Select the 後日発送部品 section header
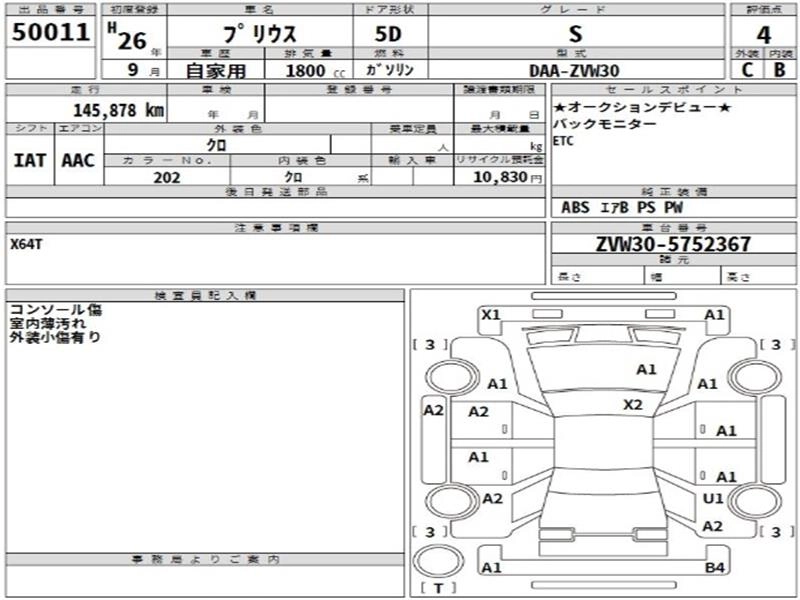Viewport: 800px width, 600px height. (x=276, y=192)
